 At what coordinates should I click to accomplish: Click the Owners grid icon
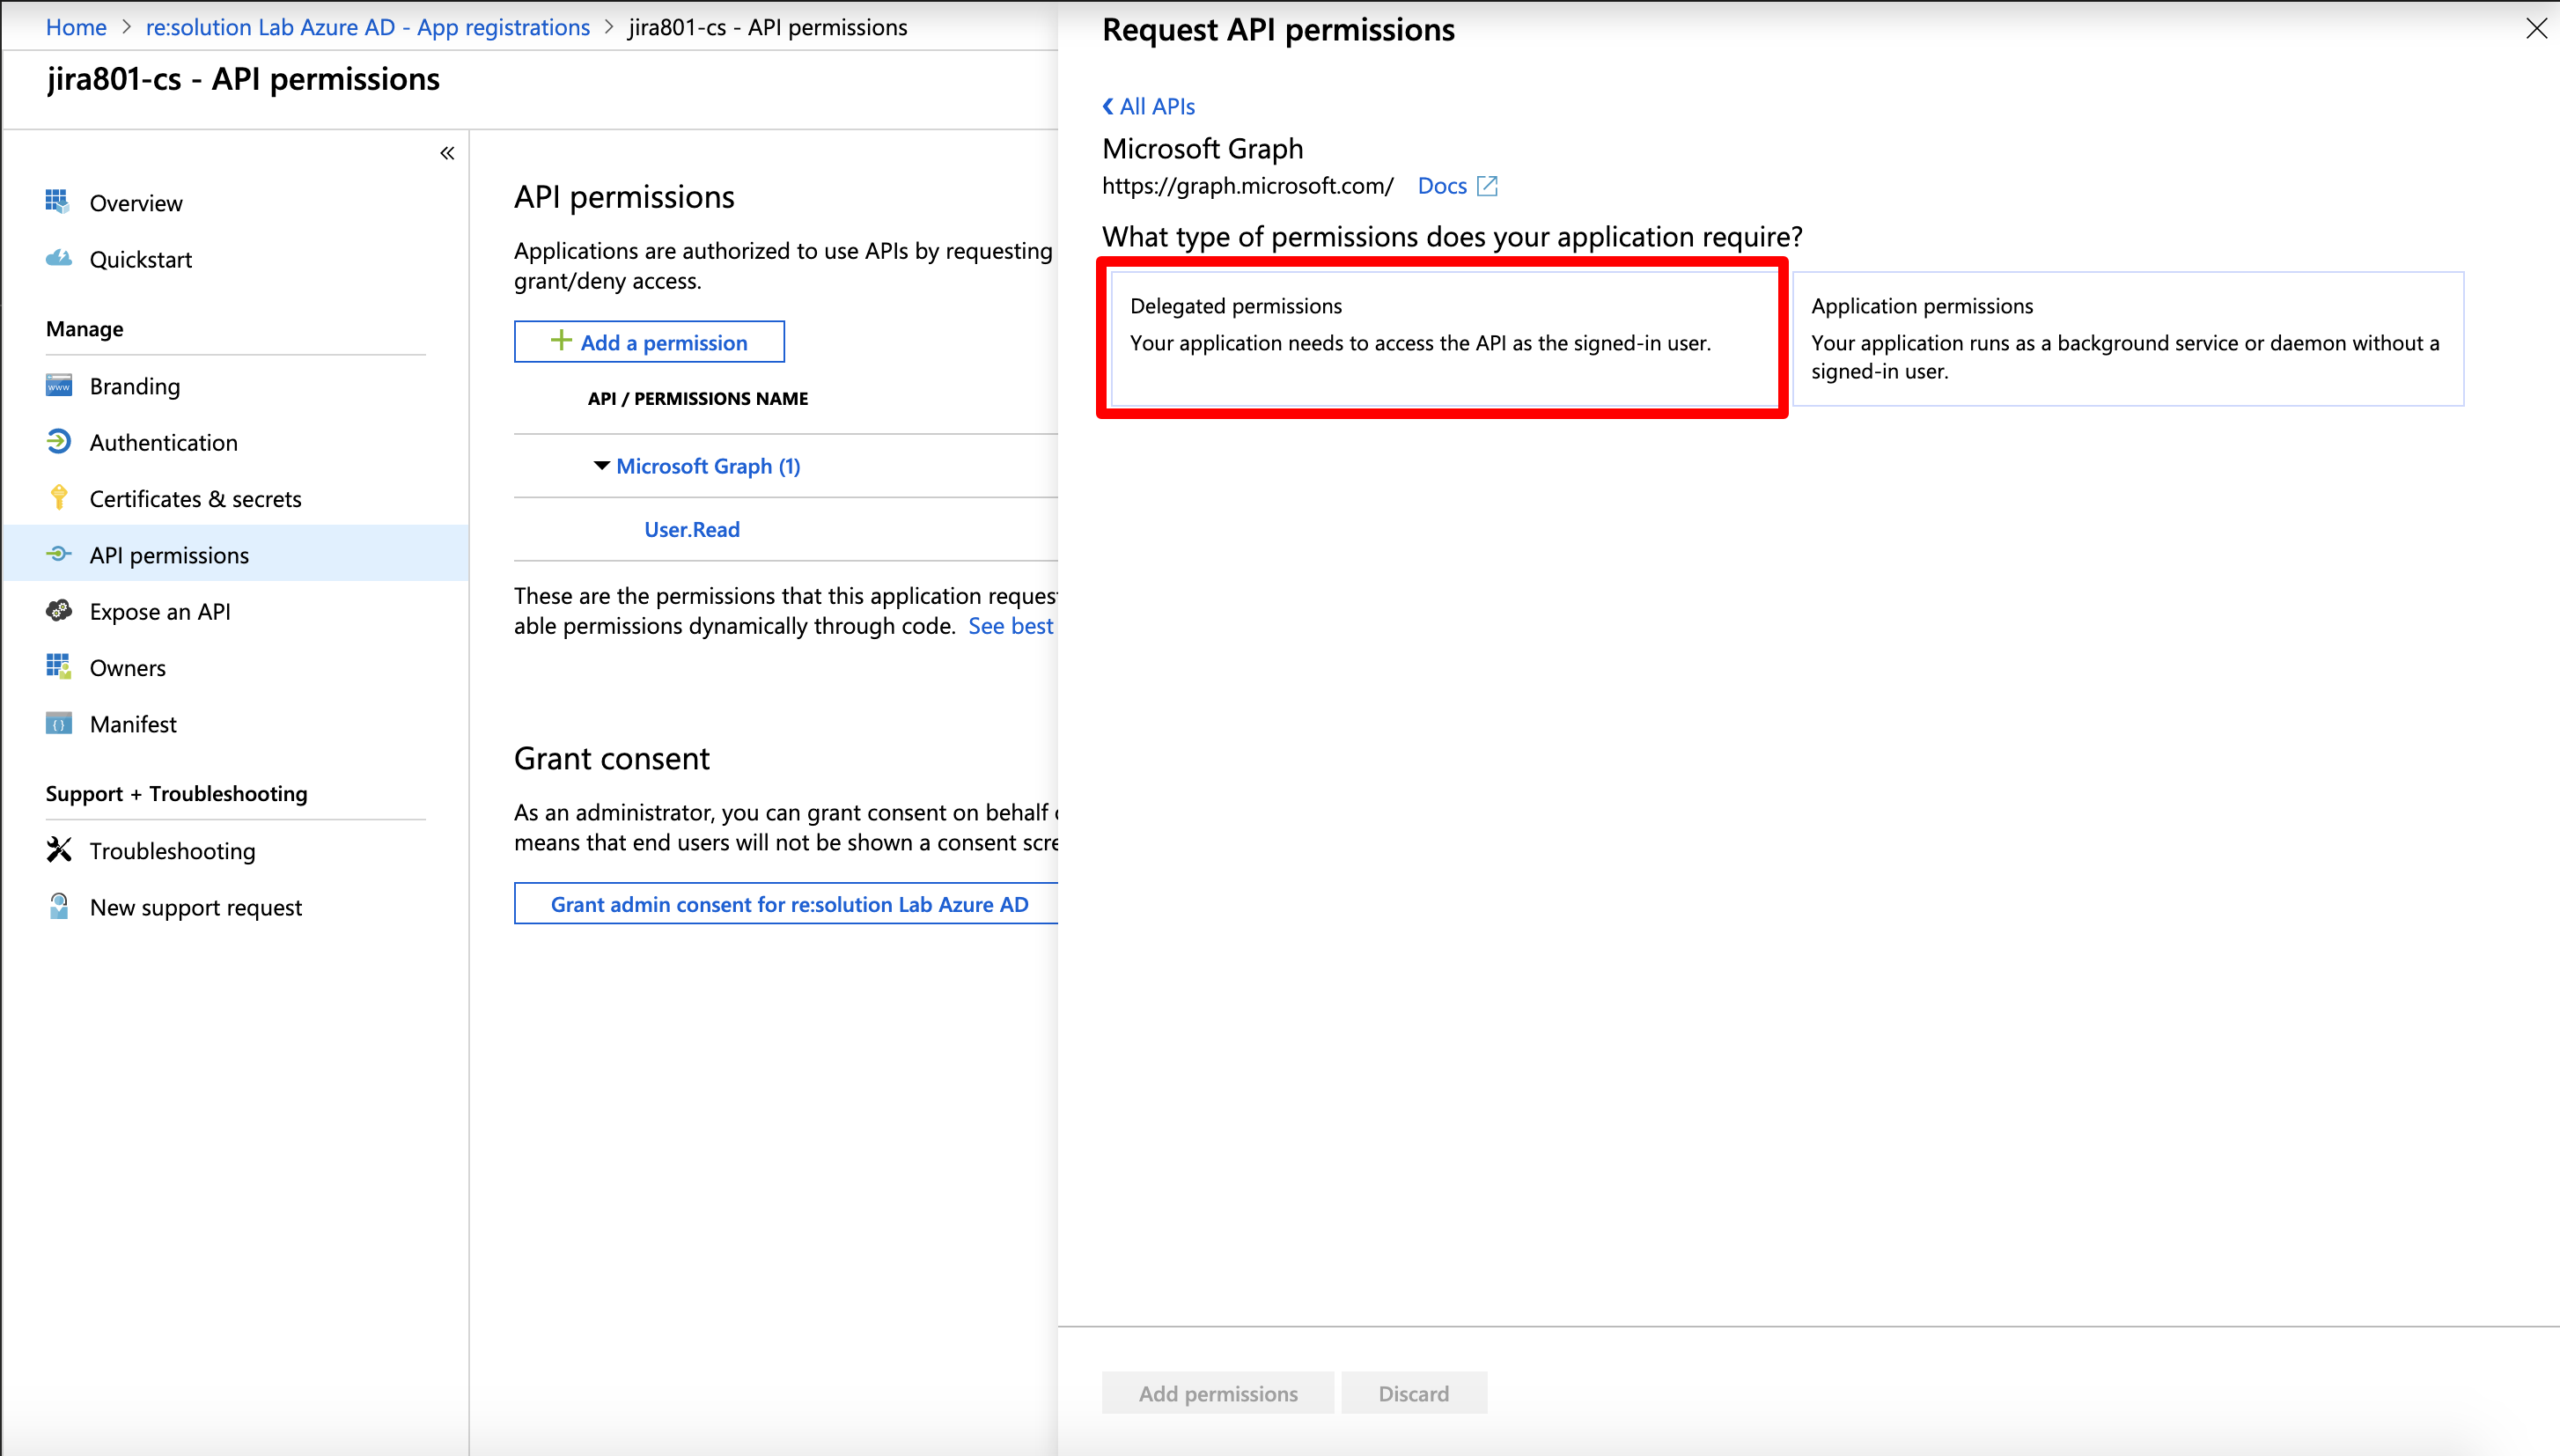(x=58, y=667)
